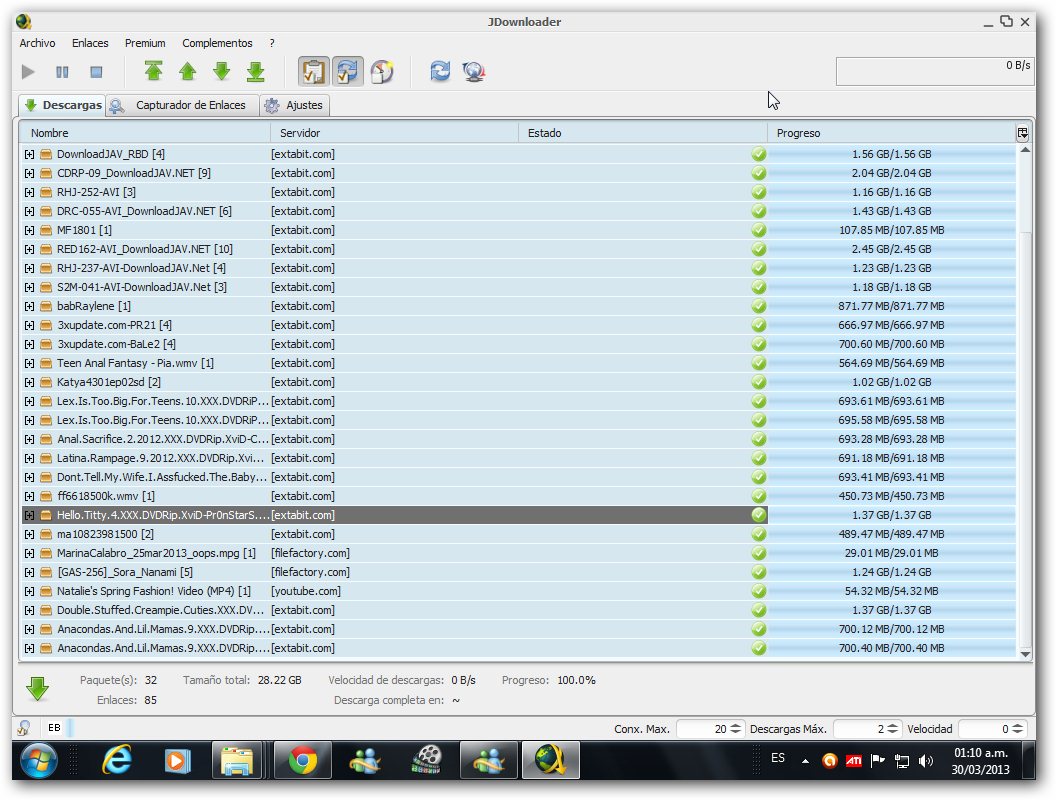This screenshot has height=800, width=1056.
Task: Move selected package to the top
Action: (154, 71)
